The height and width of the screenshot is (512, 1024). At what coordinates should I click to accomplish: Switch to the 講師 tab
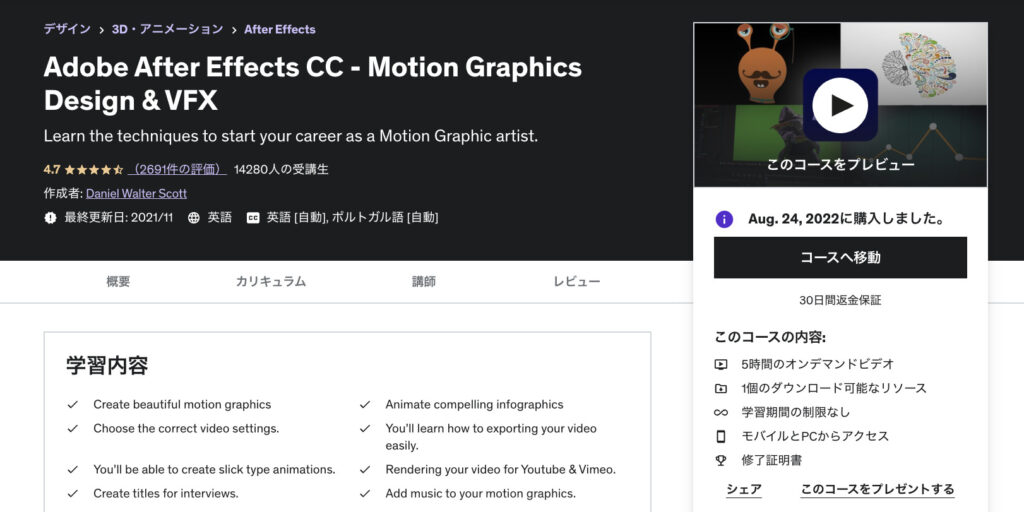click(424, 281)
